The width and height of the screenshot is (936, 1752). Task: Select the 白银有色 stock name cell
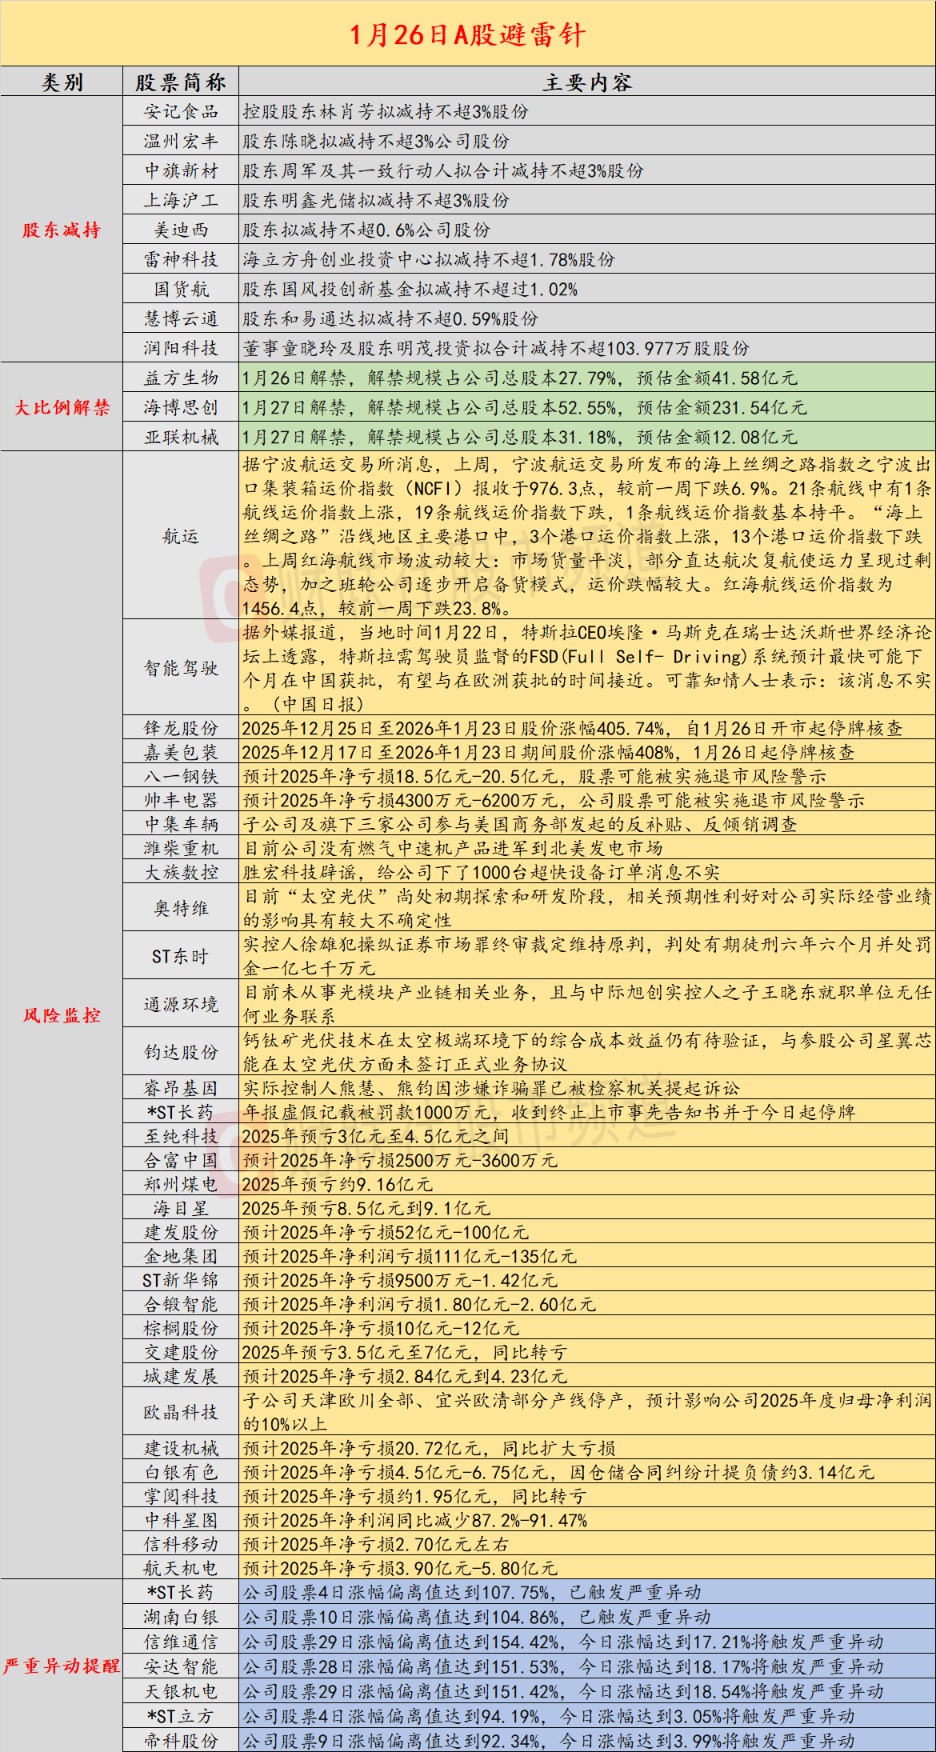[x=180, y=1472]
